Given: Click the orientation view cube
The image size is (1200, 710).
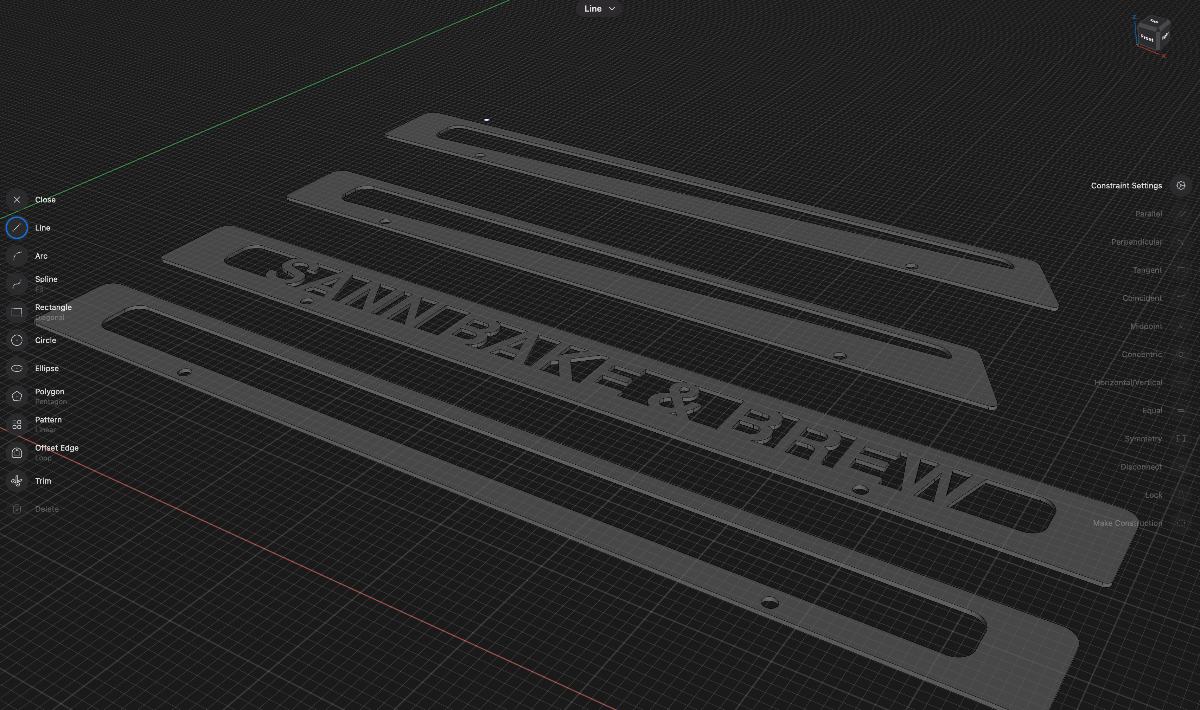Looking at the screenshot, I should pyautogui.click(x=1150, y=33).
